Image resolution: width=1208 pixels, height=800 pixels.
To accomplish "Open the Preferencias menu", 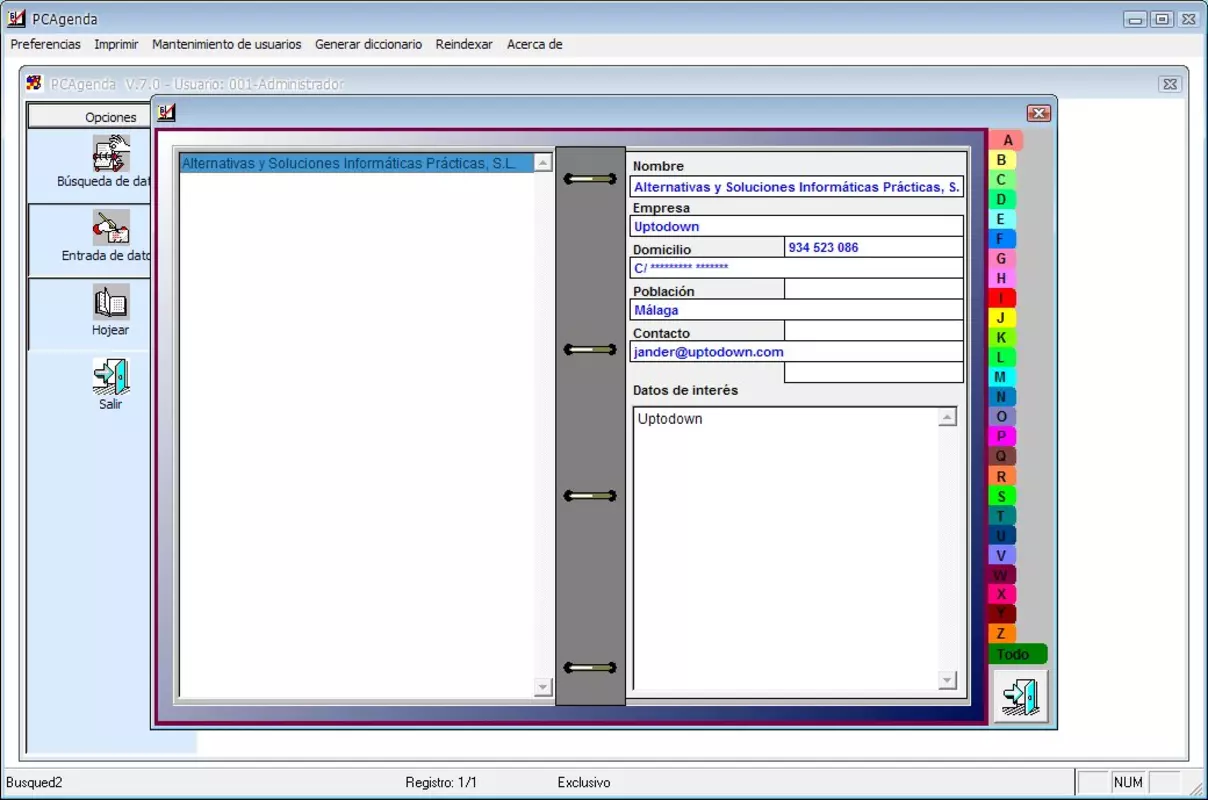I will (46, 44).
